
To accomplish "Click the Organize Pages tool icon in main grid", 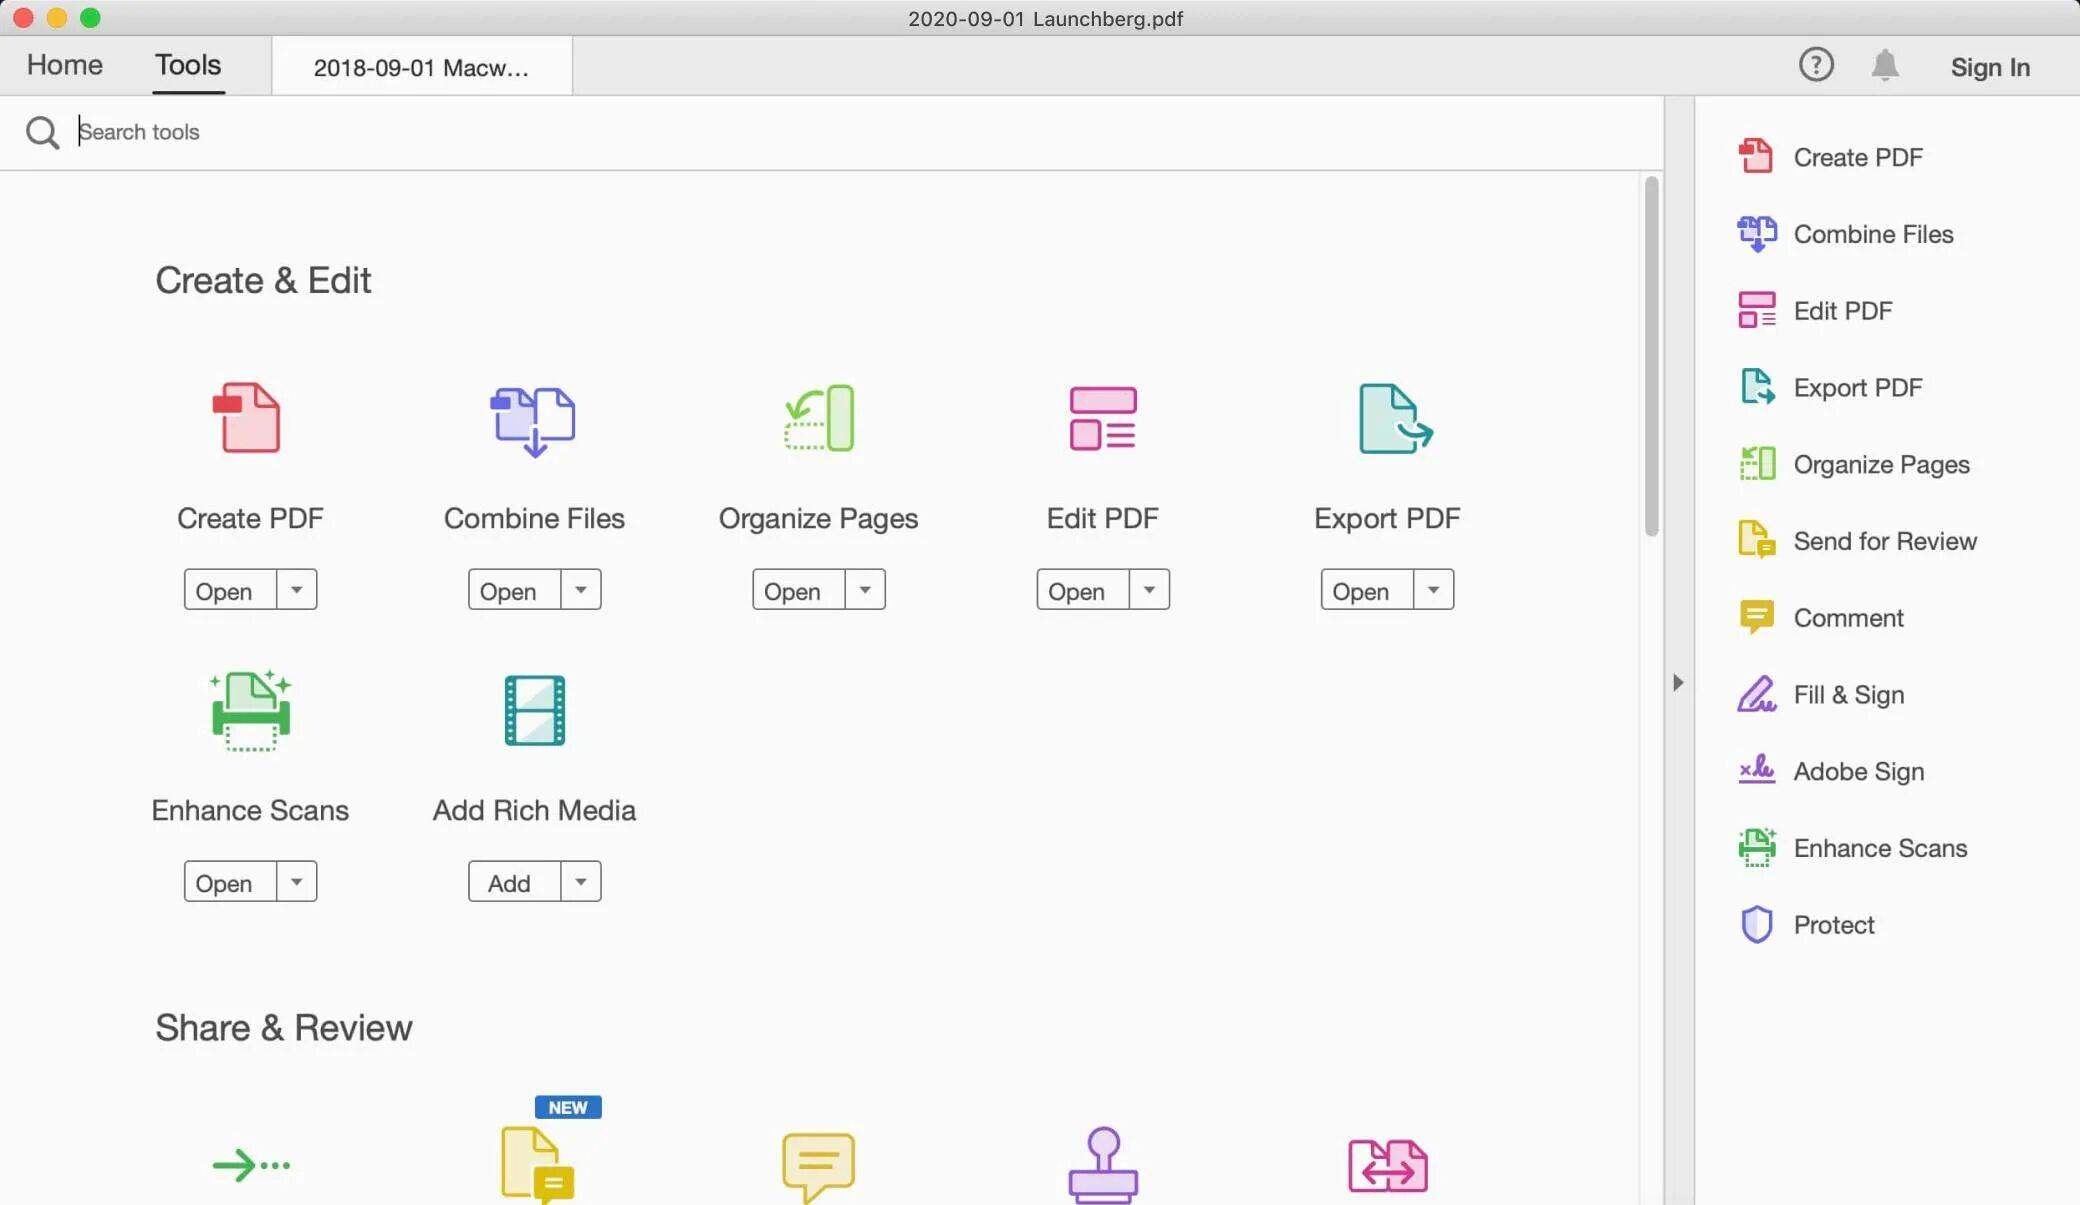I will click(x=818, y=418).
